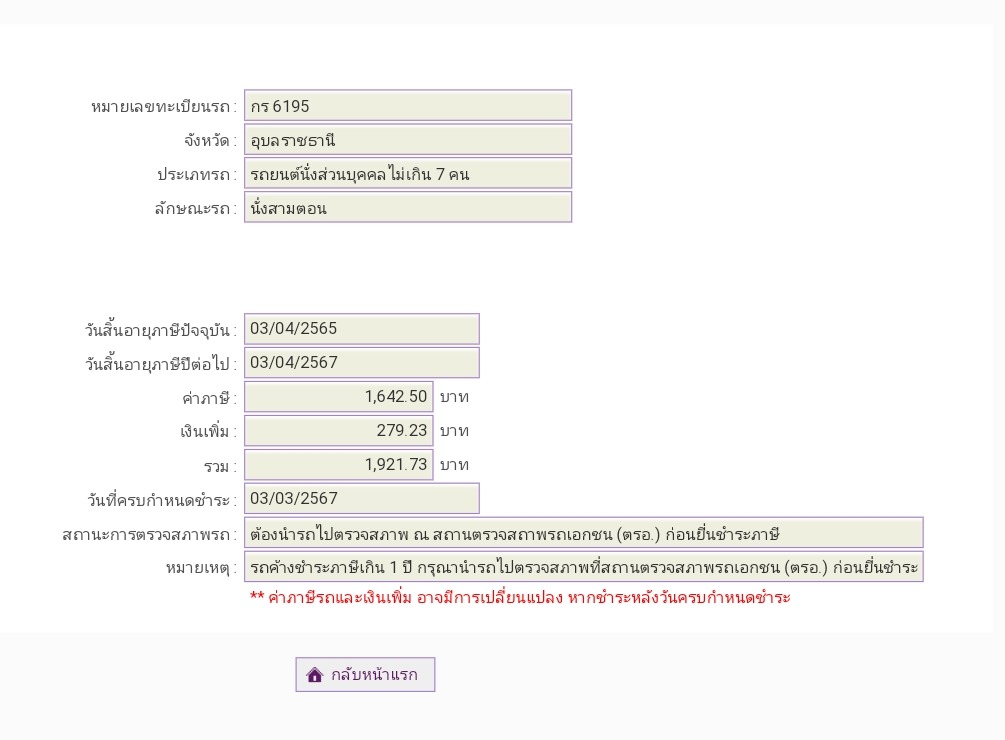Click the vehicle style field นั่งสามตอน
This screenshot has width=1005, height=740.
tap(408, 208)
